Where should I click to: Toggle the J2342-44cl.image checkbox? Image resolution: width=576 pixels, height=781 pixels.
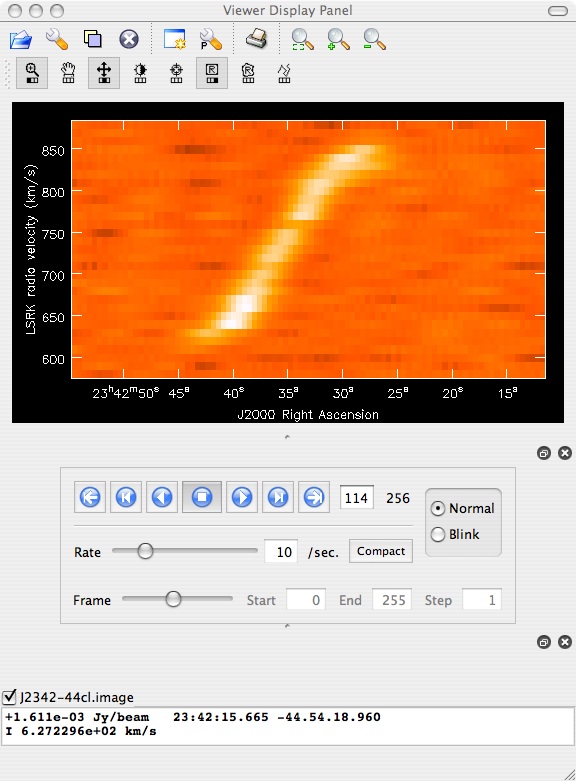(9, 696)
